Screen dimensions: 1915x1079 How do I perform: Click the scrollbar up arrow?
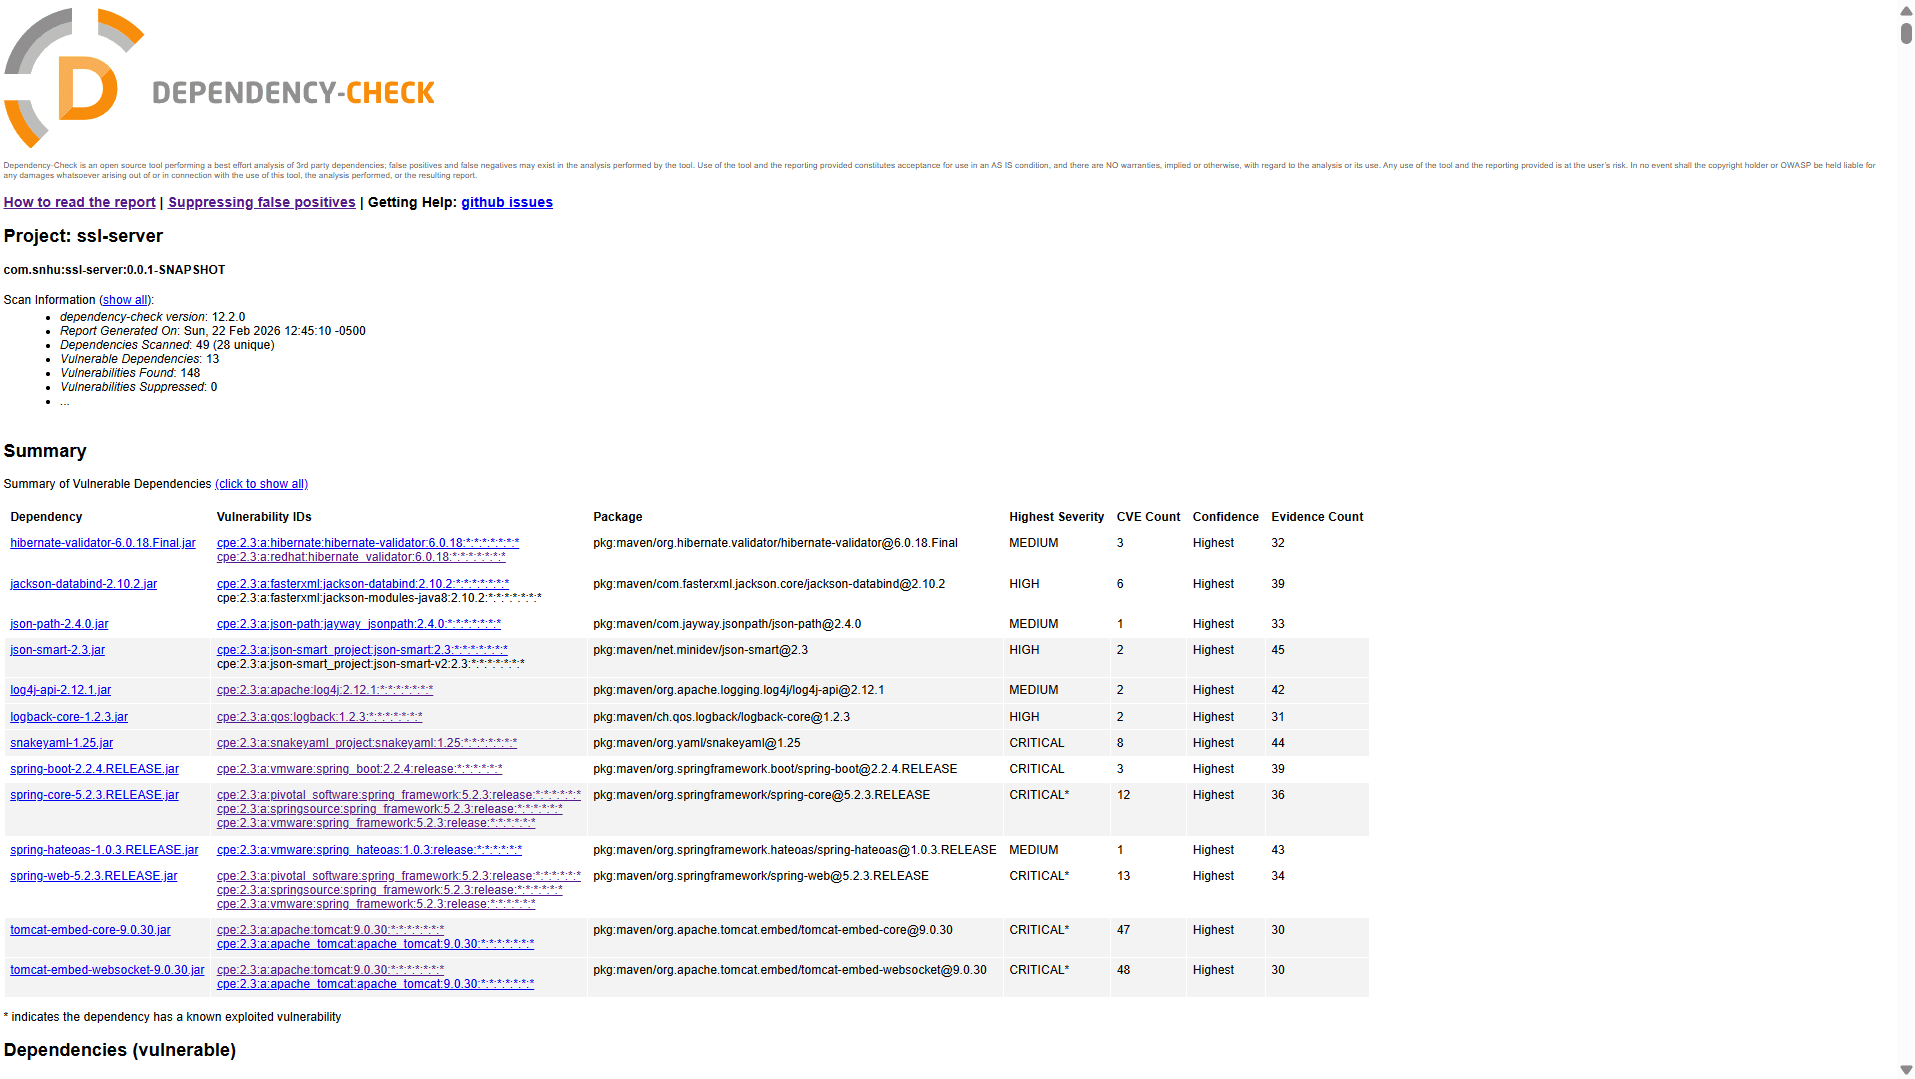[x=1906, y=9]
